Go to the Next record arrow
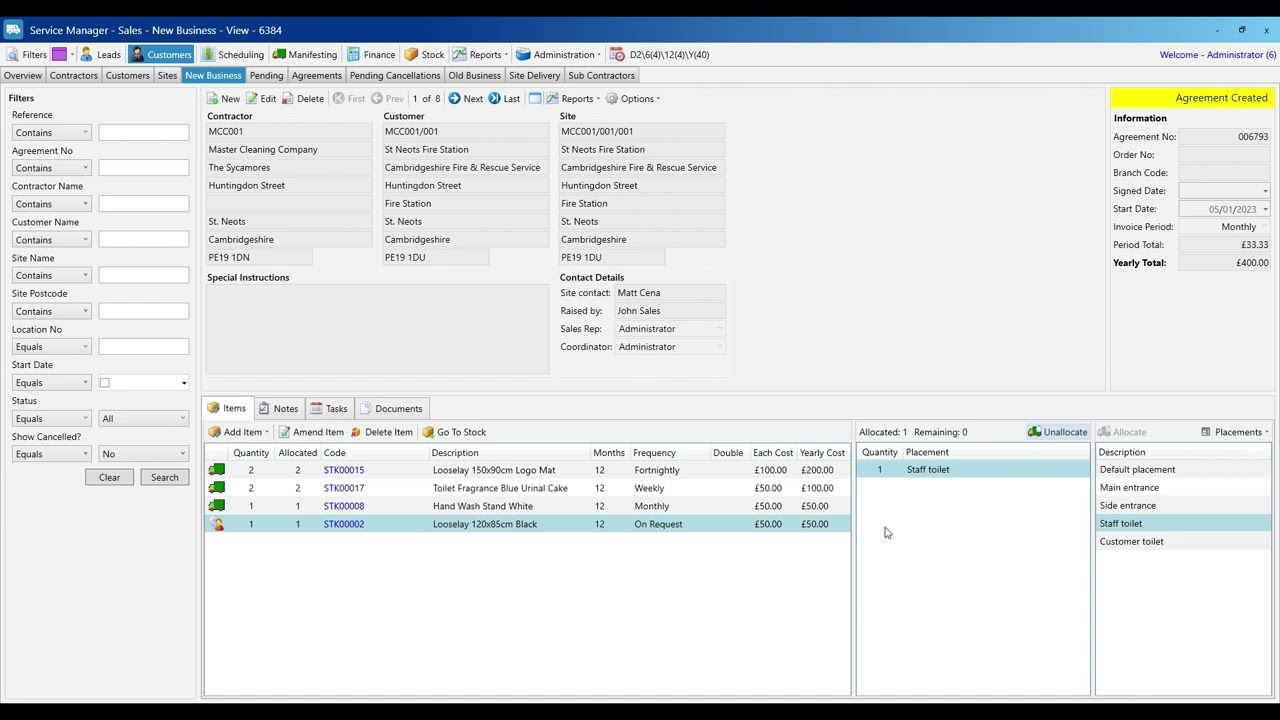The image size is (1280, 720). [x=454, y=99]
